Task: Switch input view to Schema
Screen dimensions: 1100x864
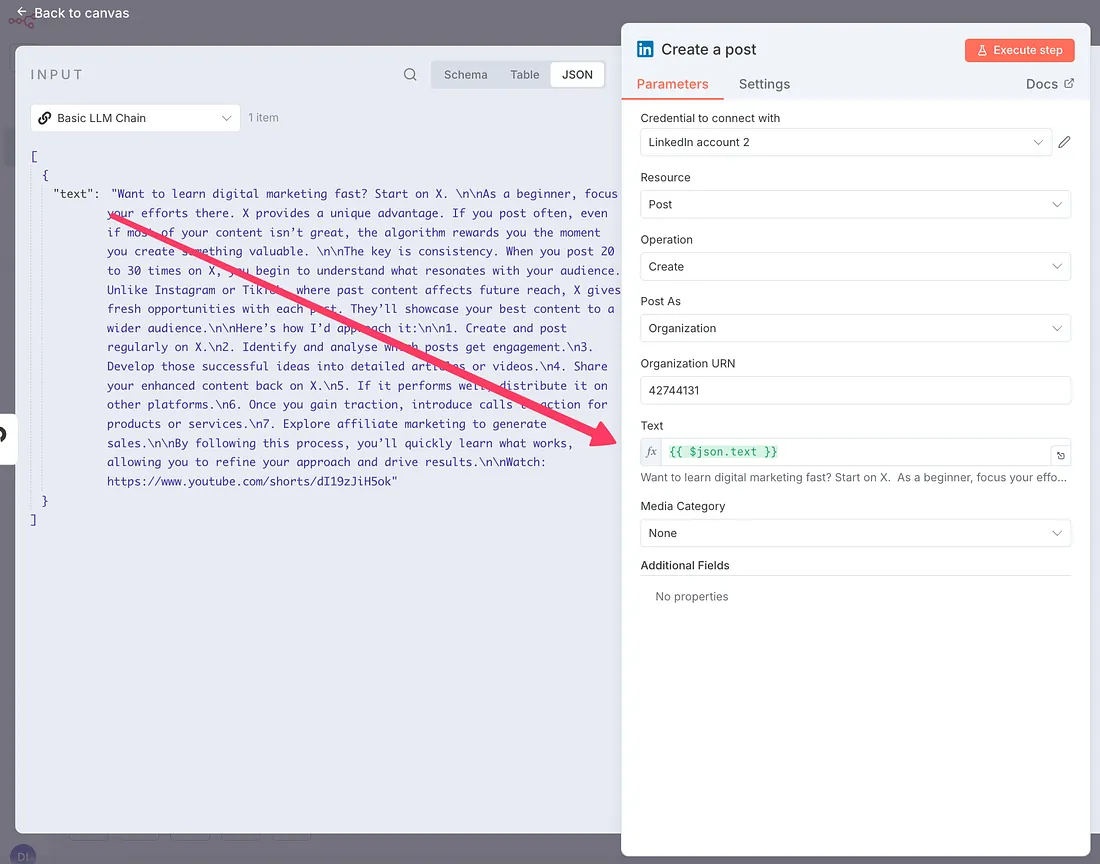Action: coord(465,75)
